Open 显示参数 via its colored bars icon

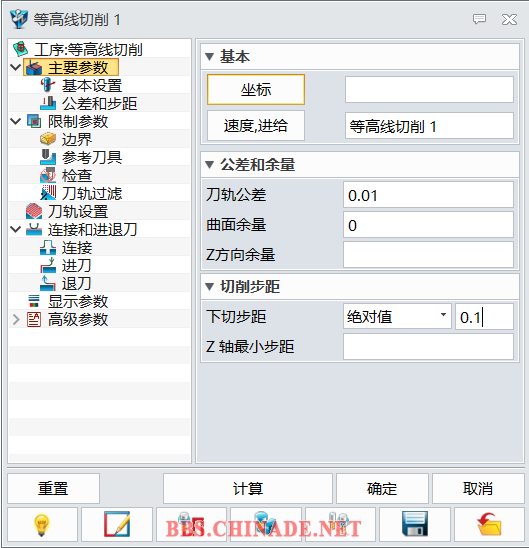[34, 301]
